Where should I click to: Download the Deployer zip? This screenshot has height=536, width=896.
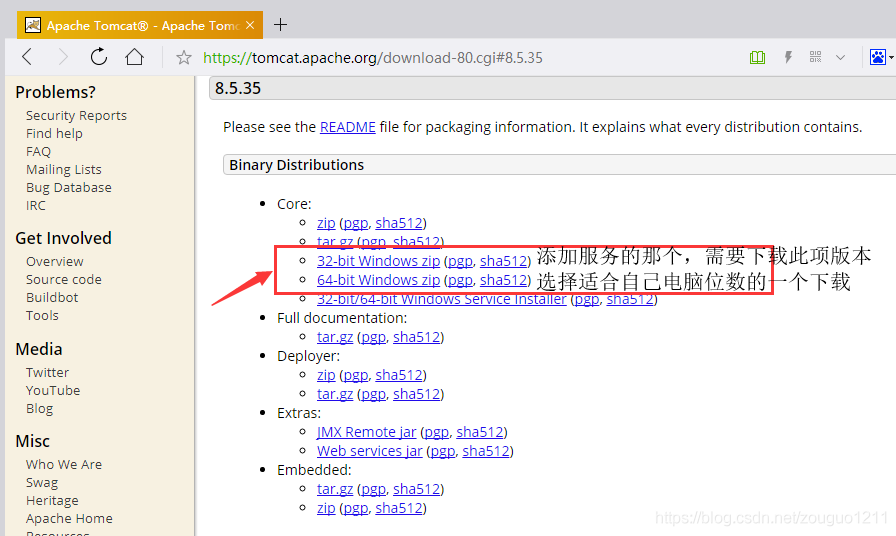[326, 375]
